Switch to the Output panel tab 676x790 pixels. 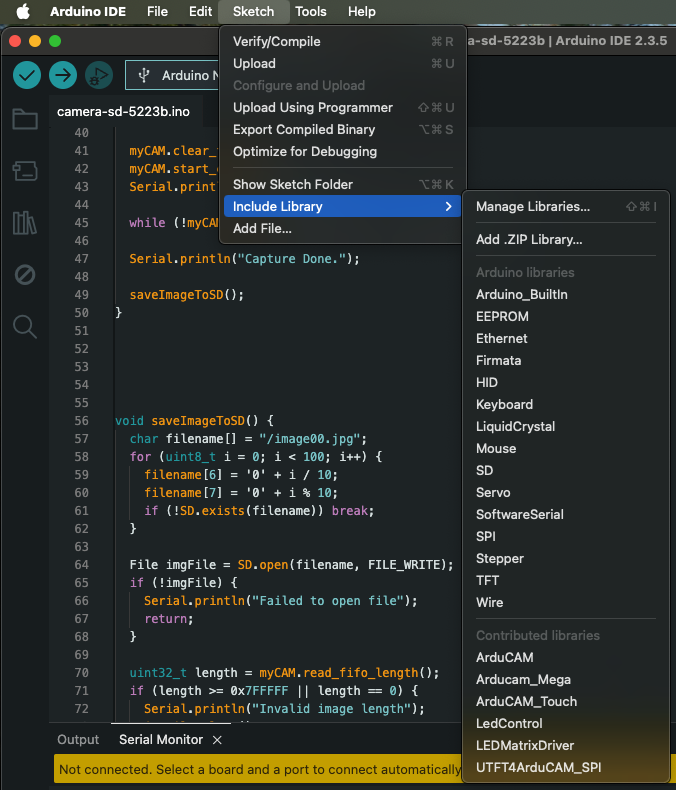tap(78, 740)
